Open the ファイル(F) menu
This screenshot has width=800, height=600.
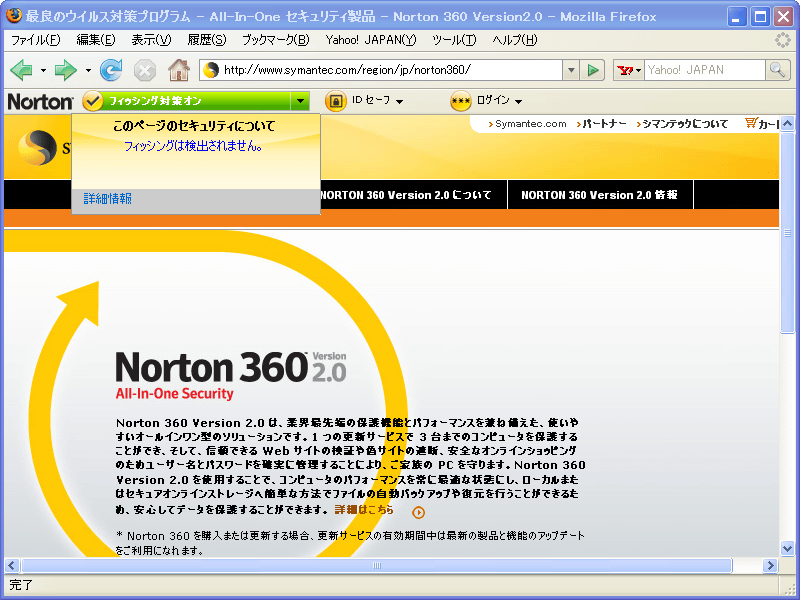(x=35, y=40)
